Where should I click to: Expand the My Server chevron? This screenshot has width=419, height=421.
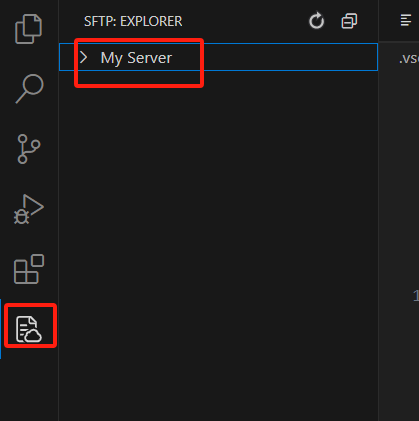(x=84, y=57)
